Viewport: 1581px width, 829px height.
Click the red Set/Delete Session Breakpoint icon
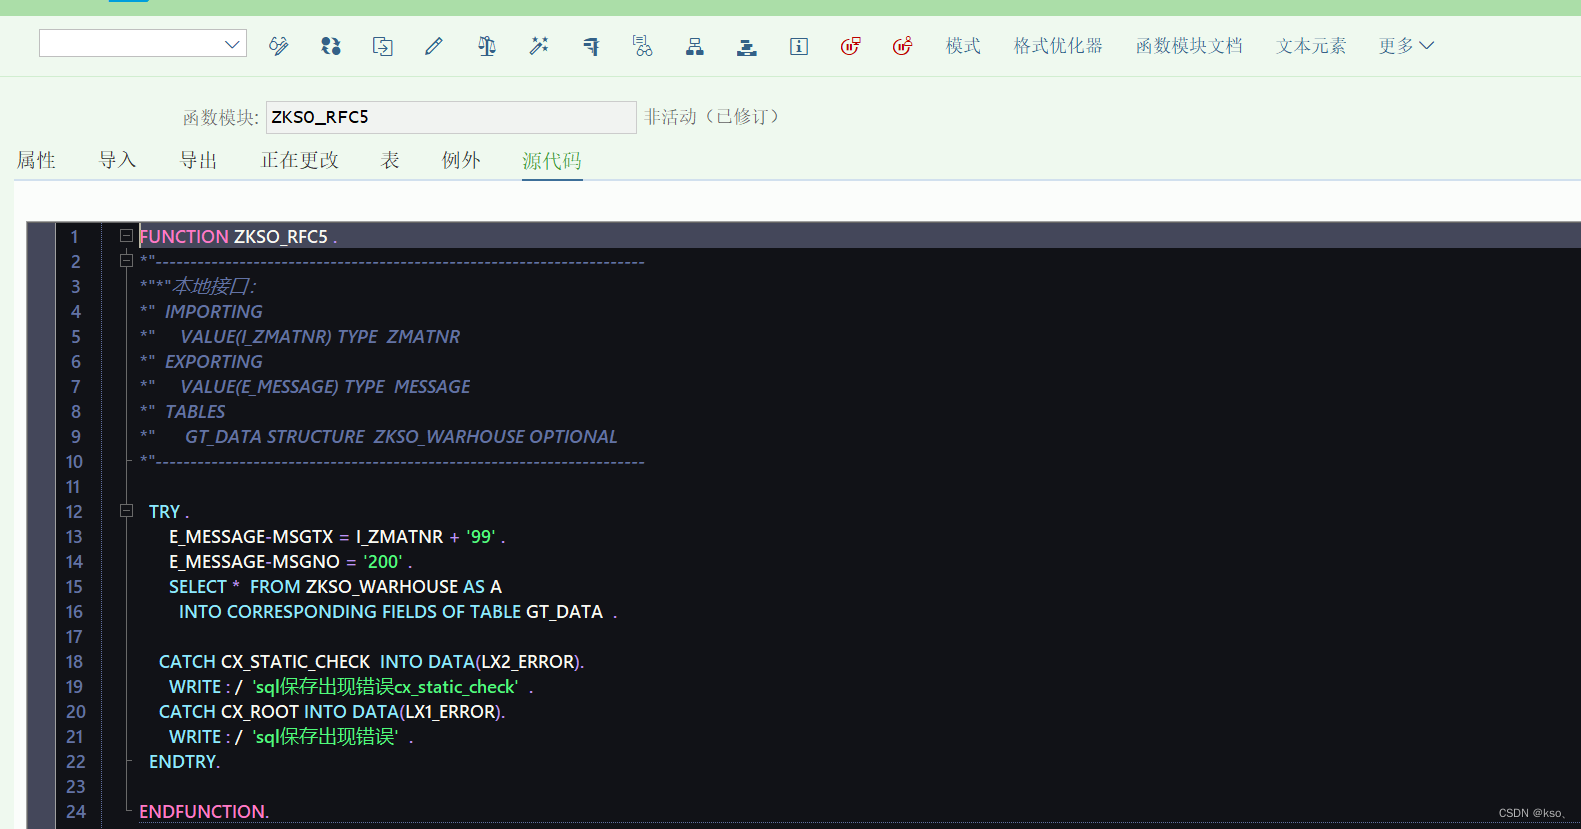pyautogui.click(x=851, y=46)
